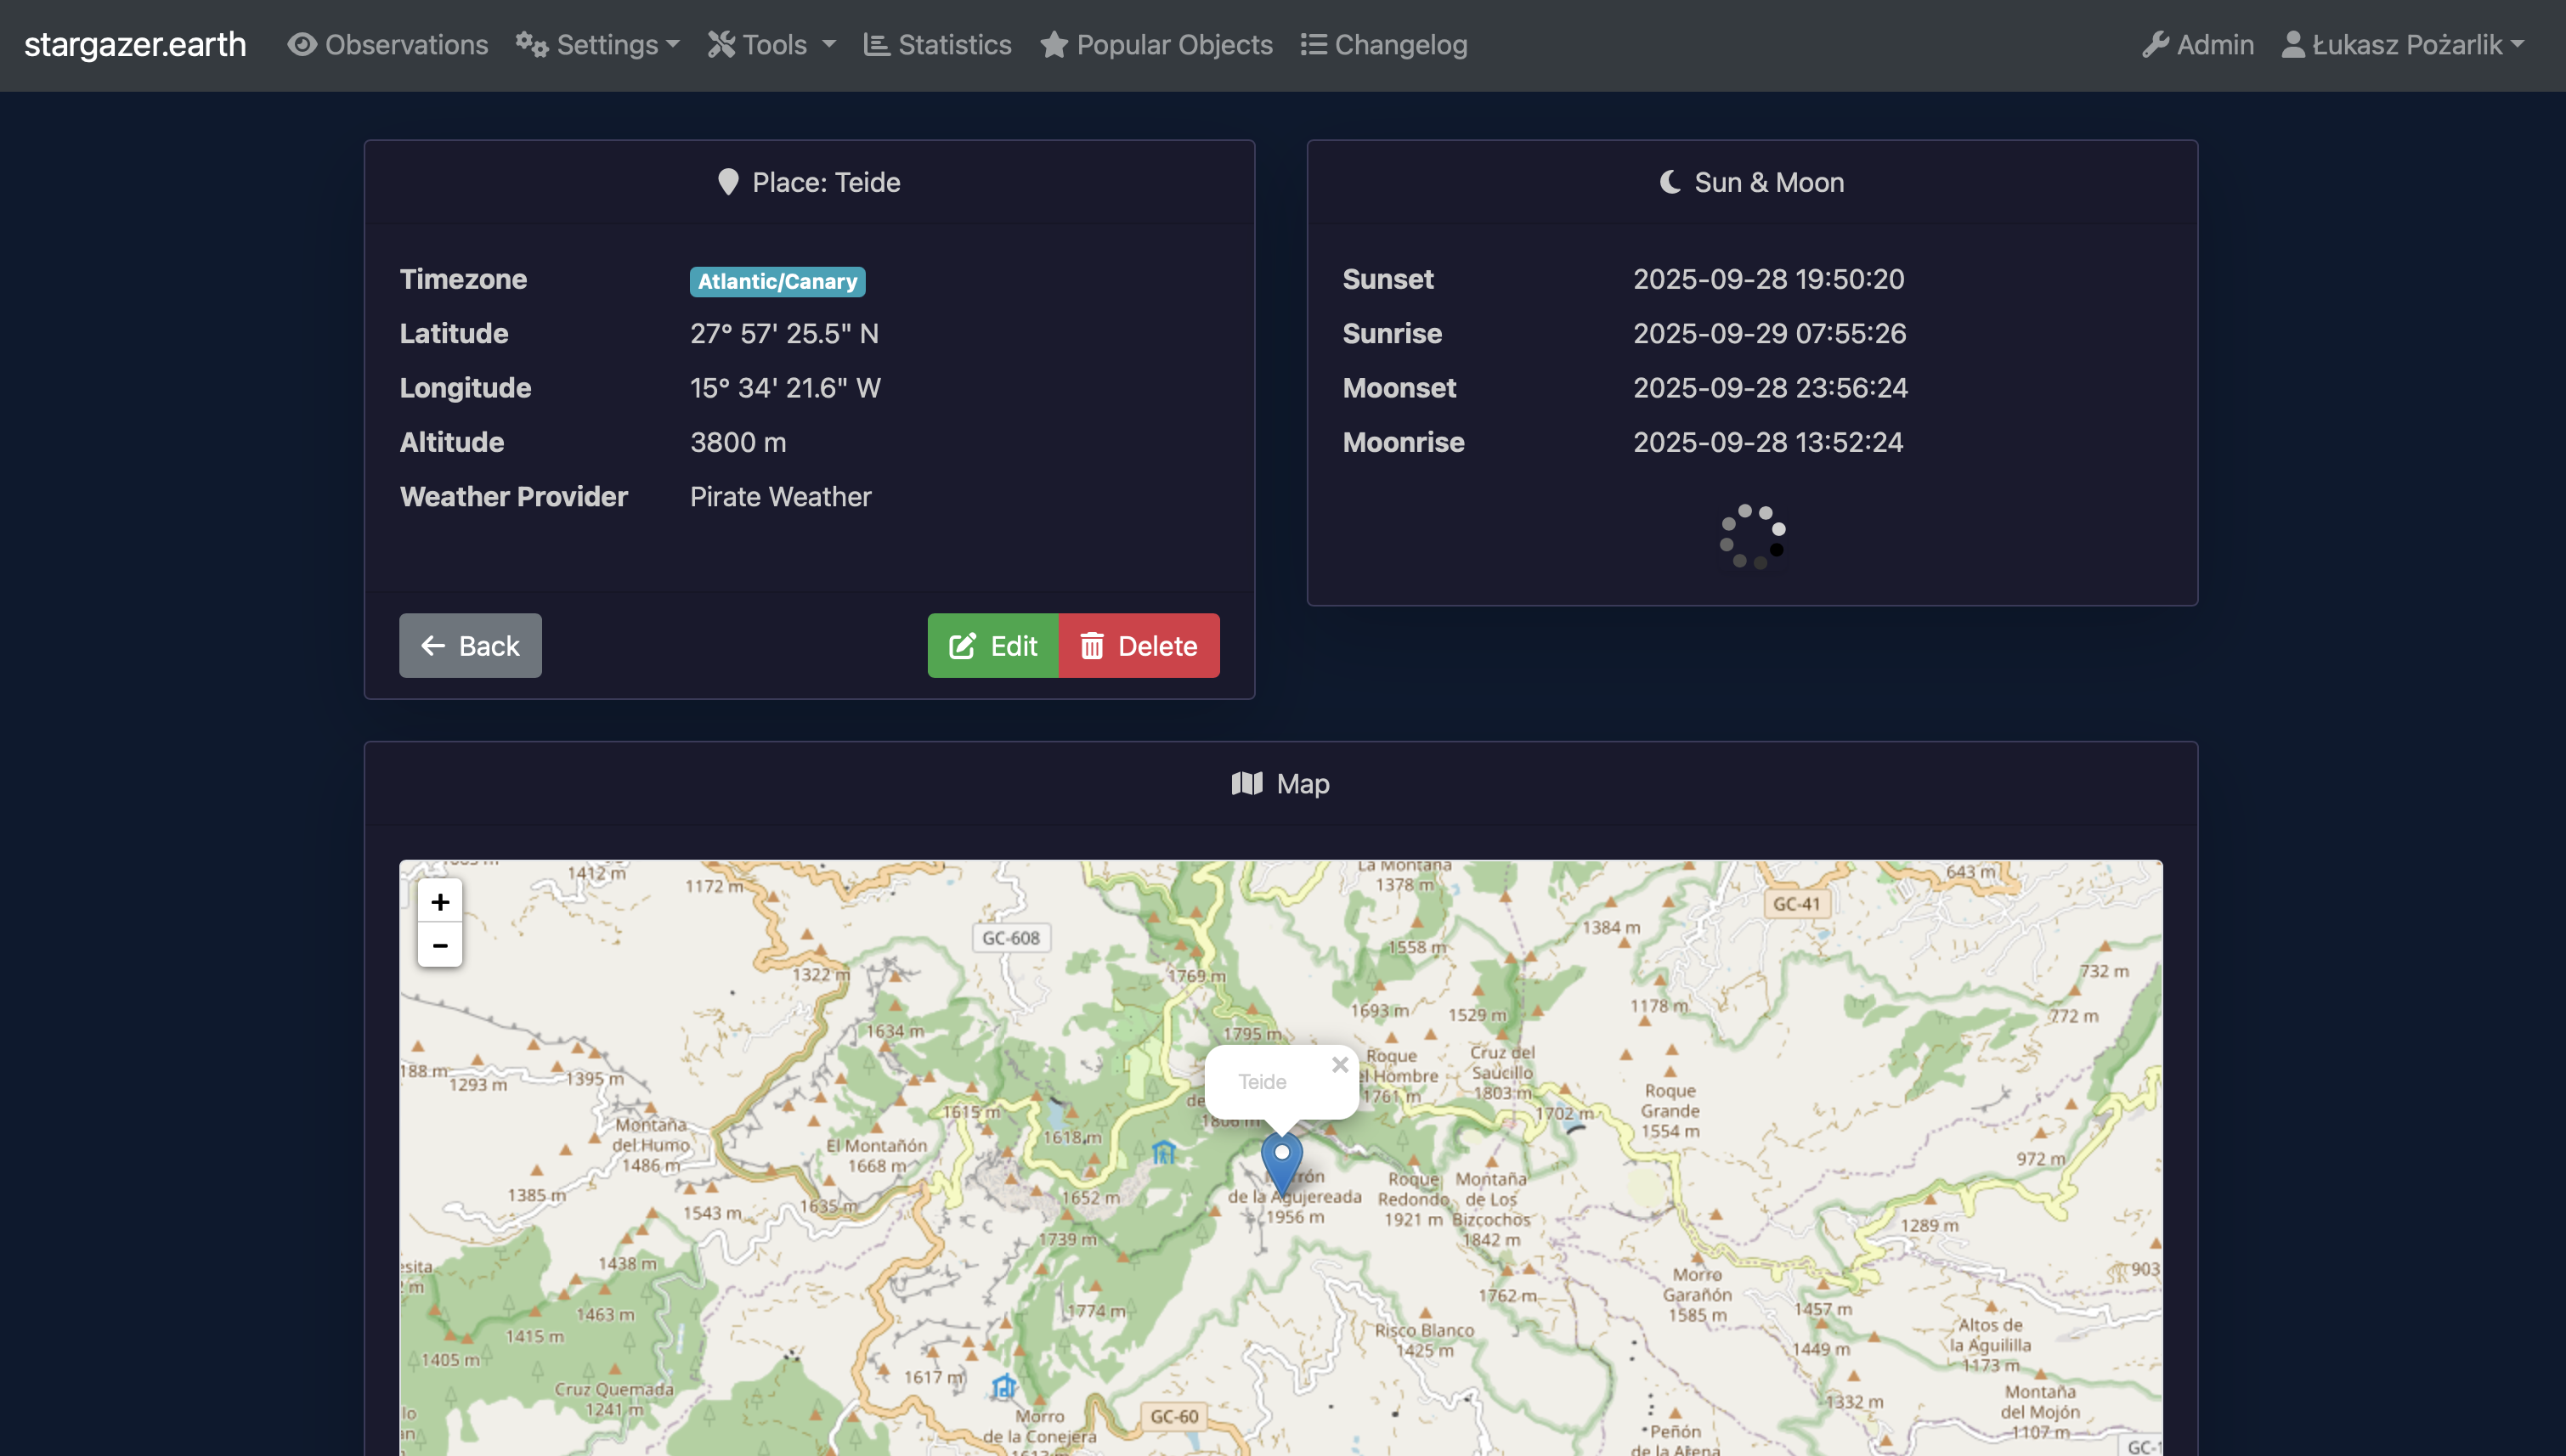Open the Changelog page

(x=1400, y=45)
